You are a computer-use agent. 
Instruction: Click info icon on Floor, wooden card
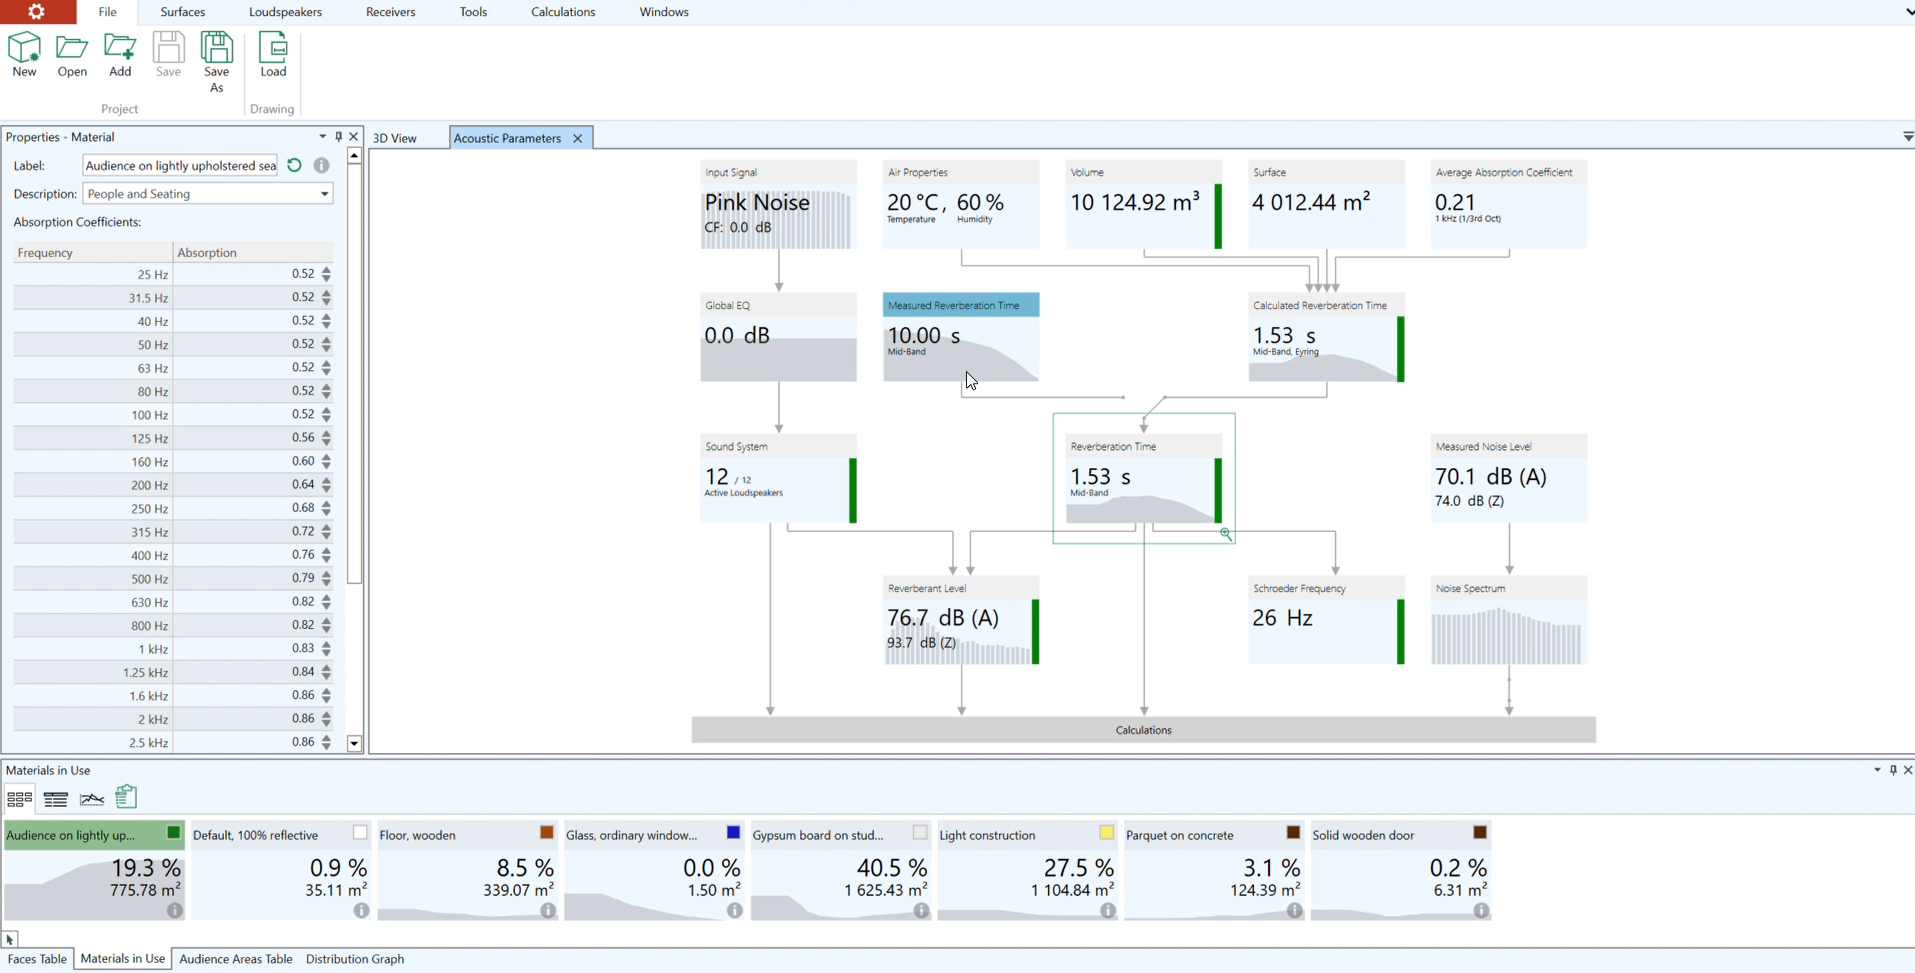[x=548, y=911]
